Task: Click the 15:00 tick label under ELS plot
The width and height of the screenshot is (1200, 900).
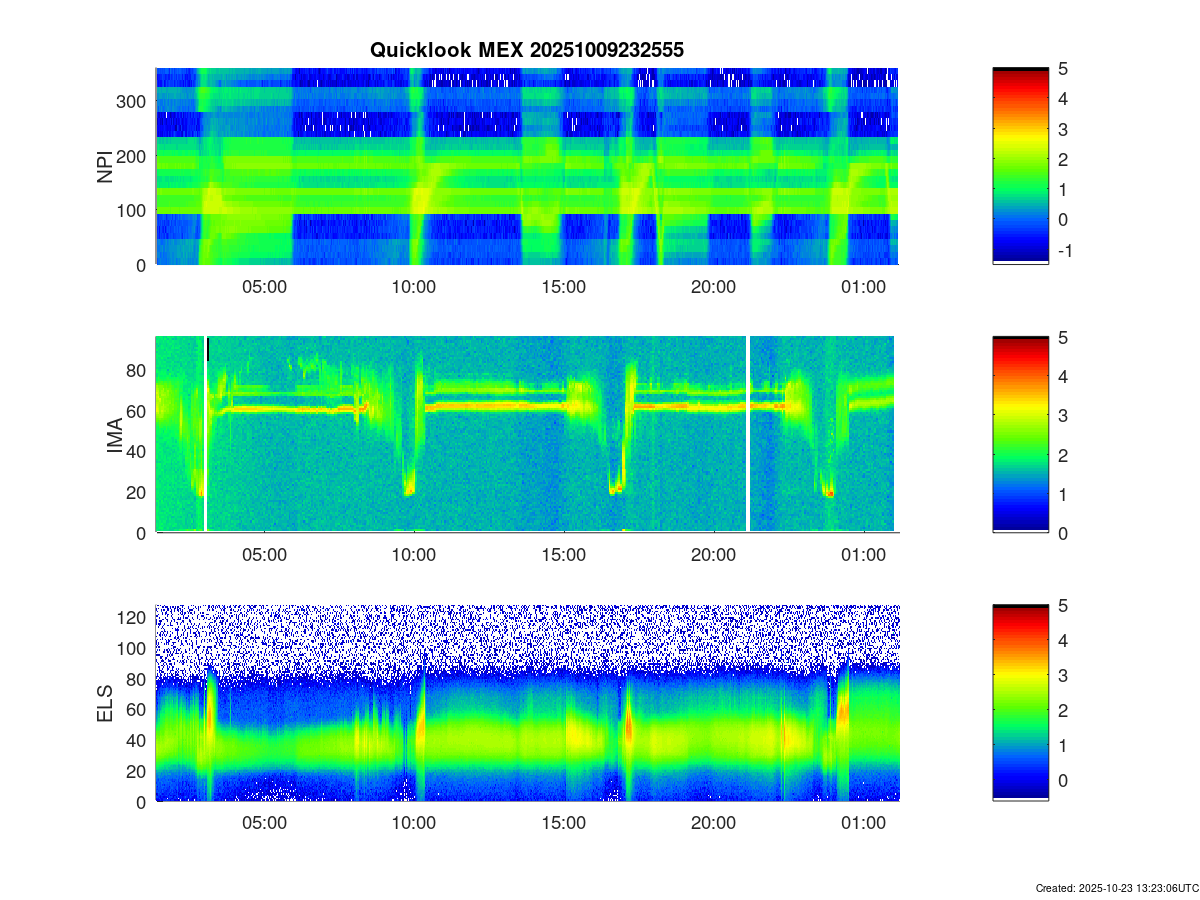Action: point(563,823)
